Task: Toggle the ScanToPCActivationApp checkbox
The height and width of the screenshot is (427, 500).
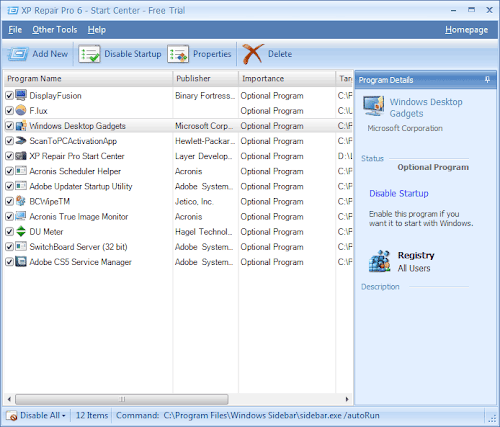Action: tap(9, 141)
